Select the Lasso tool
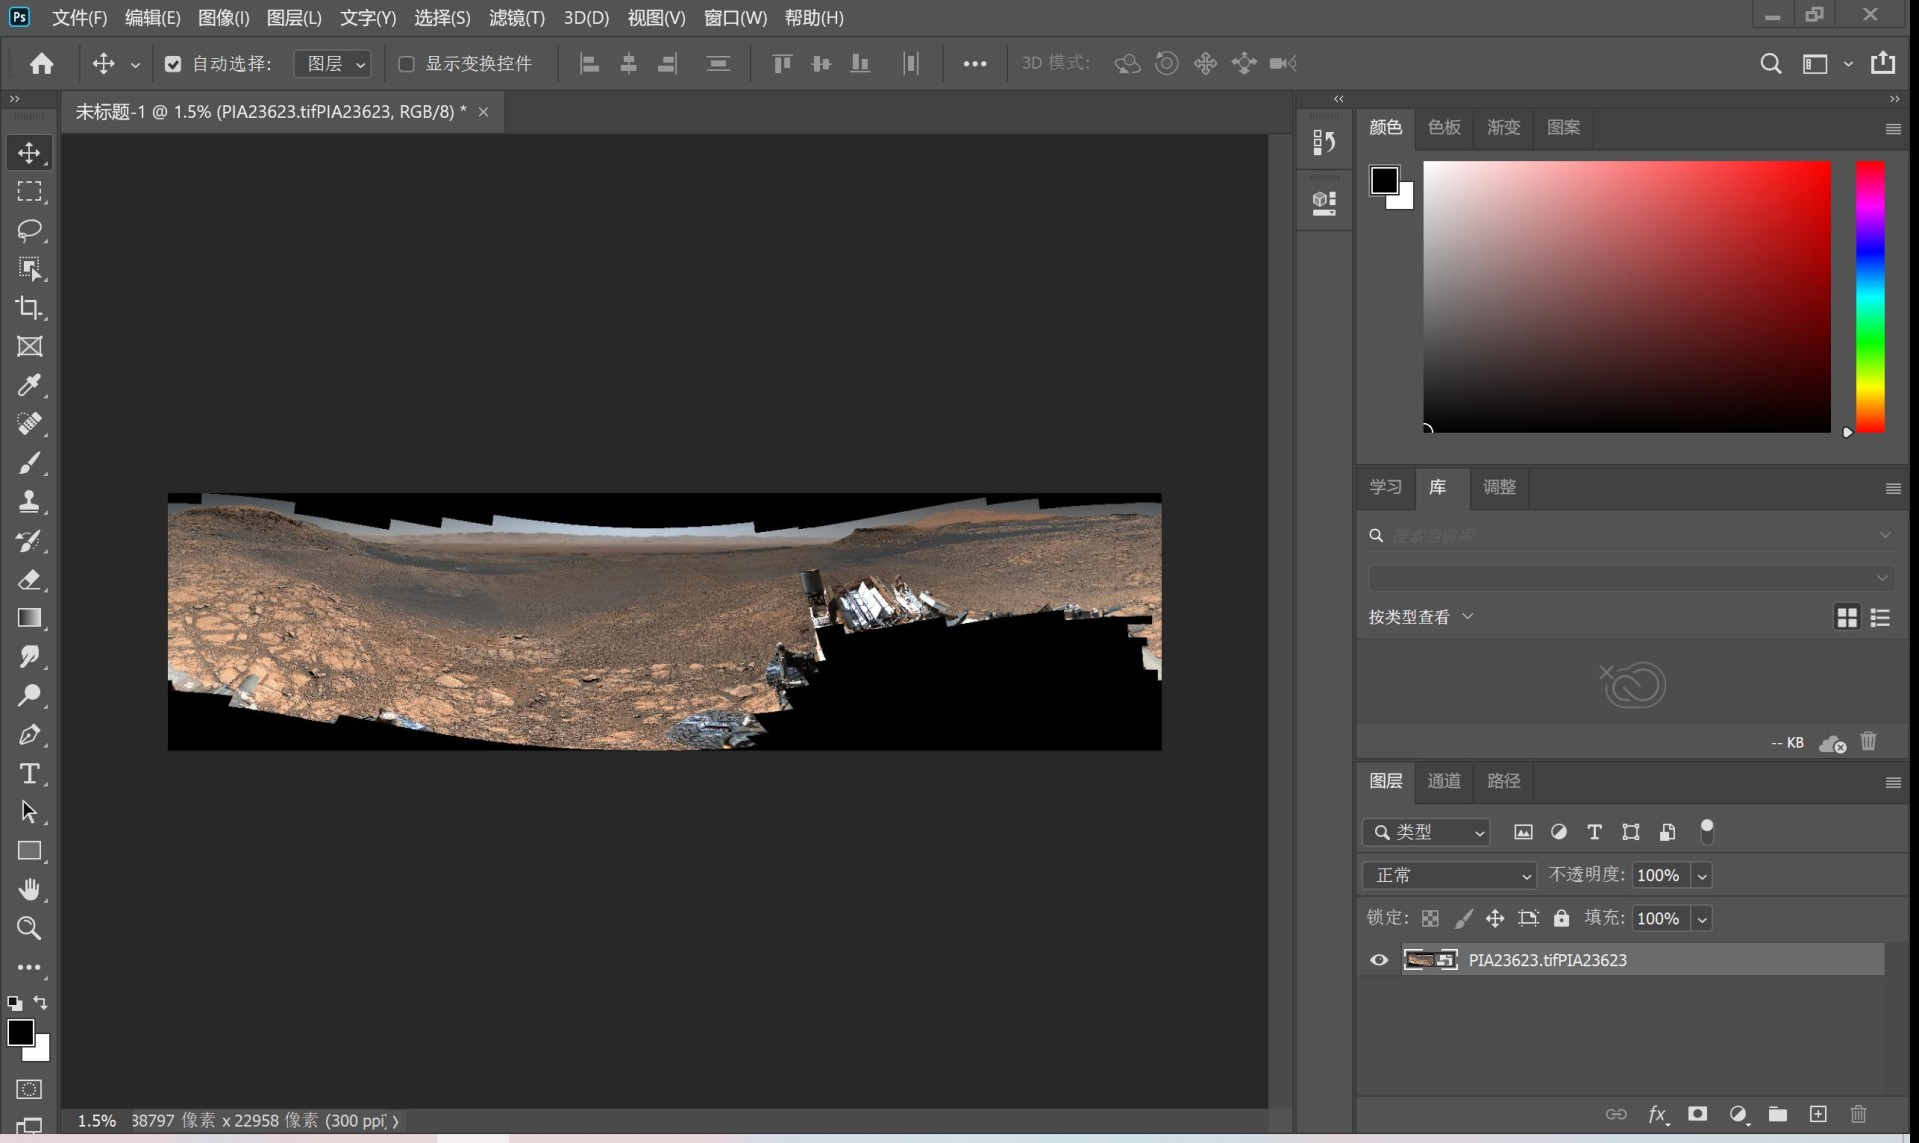1919x1143 pixels. coord(29,230)
